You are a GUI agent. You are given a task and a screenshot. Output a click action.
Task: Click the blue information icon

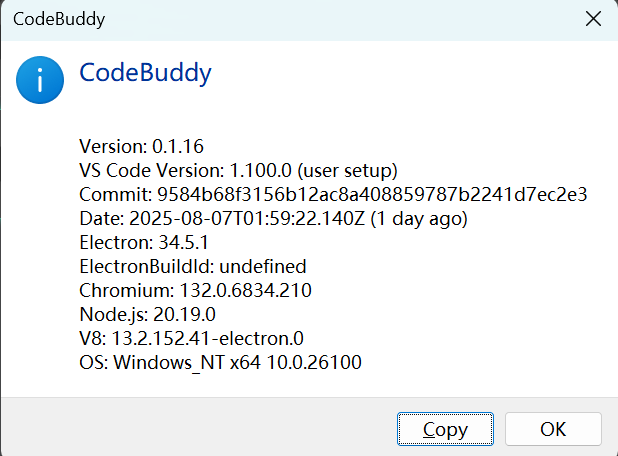click(40, 80)
